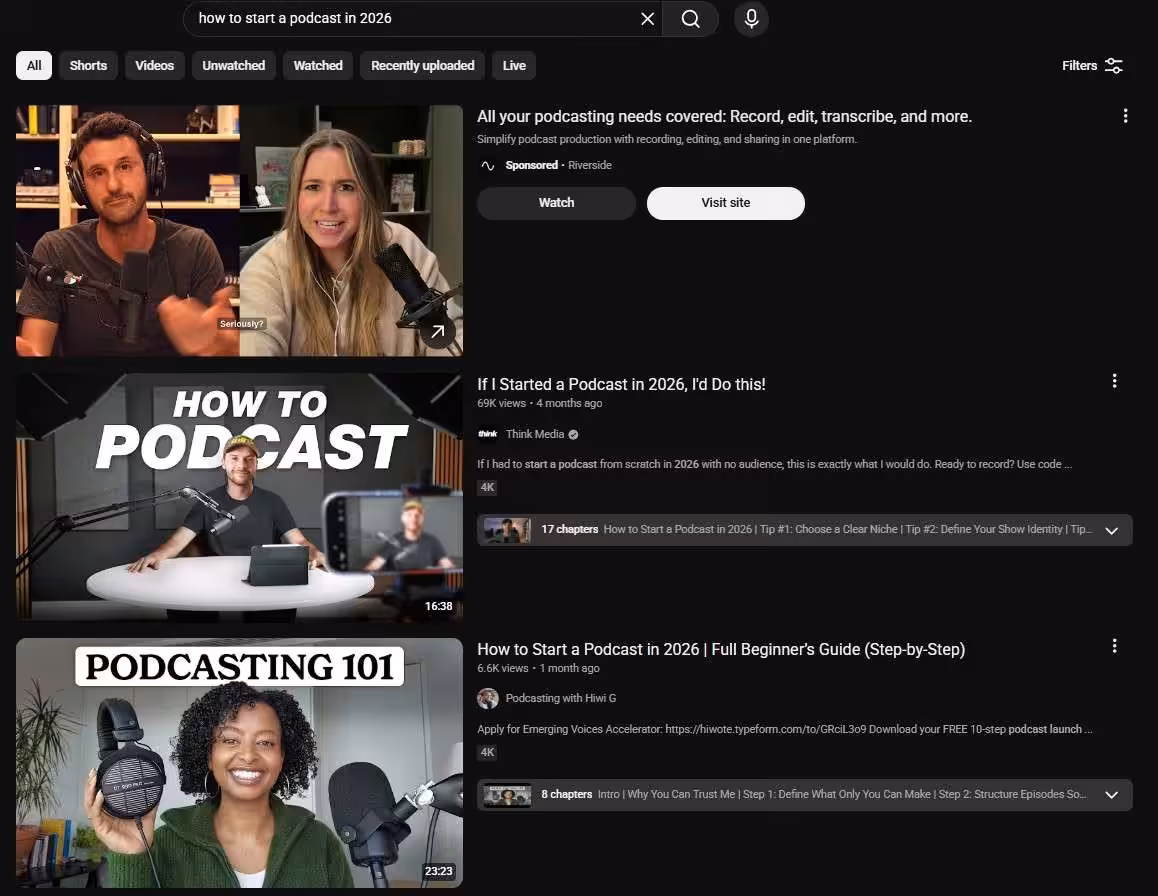Image resolution: width=1158 pixels, height=896 pixels.
Task: Open three-dot menu for Full Beginner's Guide video
Action: [1114, 646]
